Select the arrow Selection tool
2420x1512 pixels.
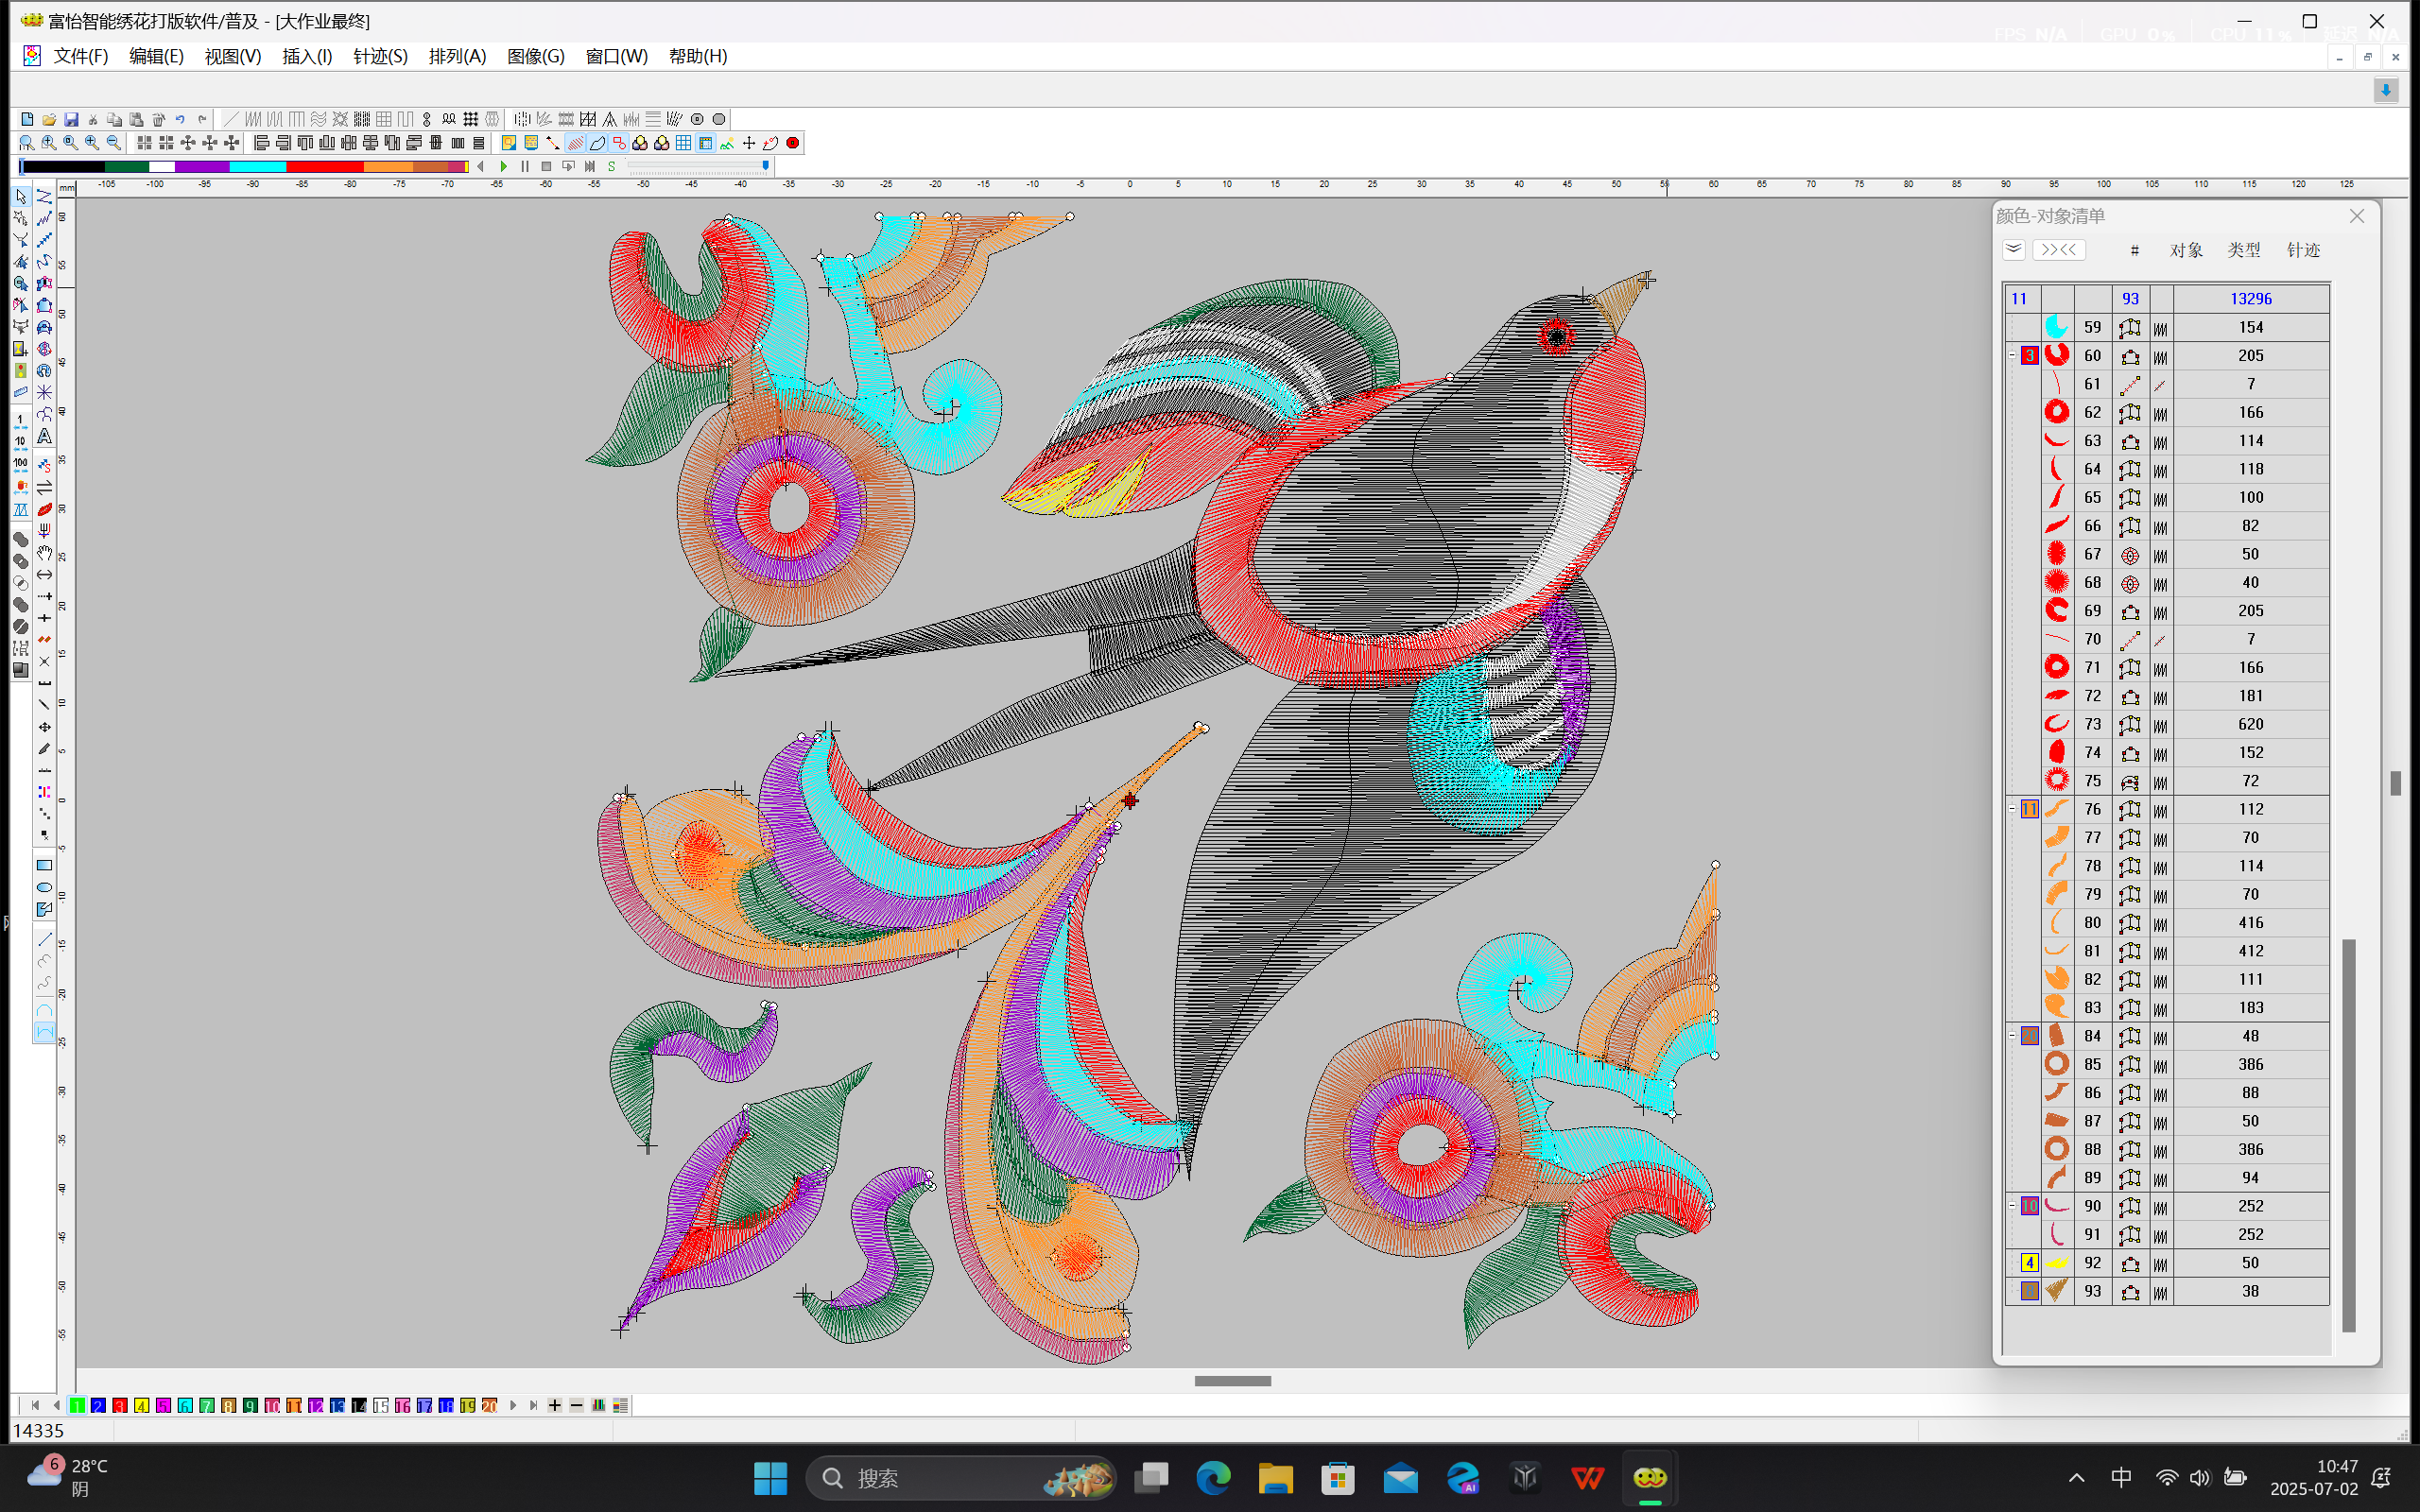pyautogui.click(x=21, y=197)
